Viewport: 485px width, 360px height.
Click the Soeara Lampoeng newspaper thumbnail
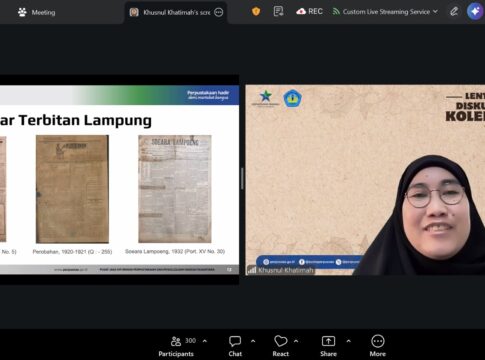(x=175, y=189)
